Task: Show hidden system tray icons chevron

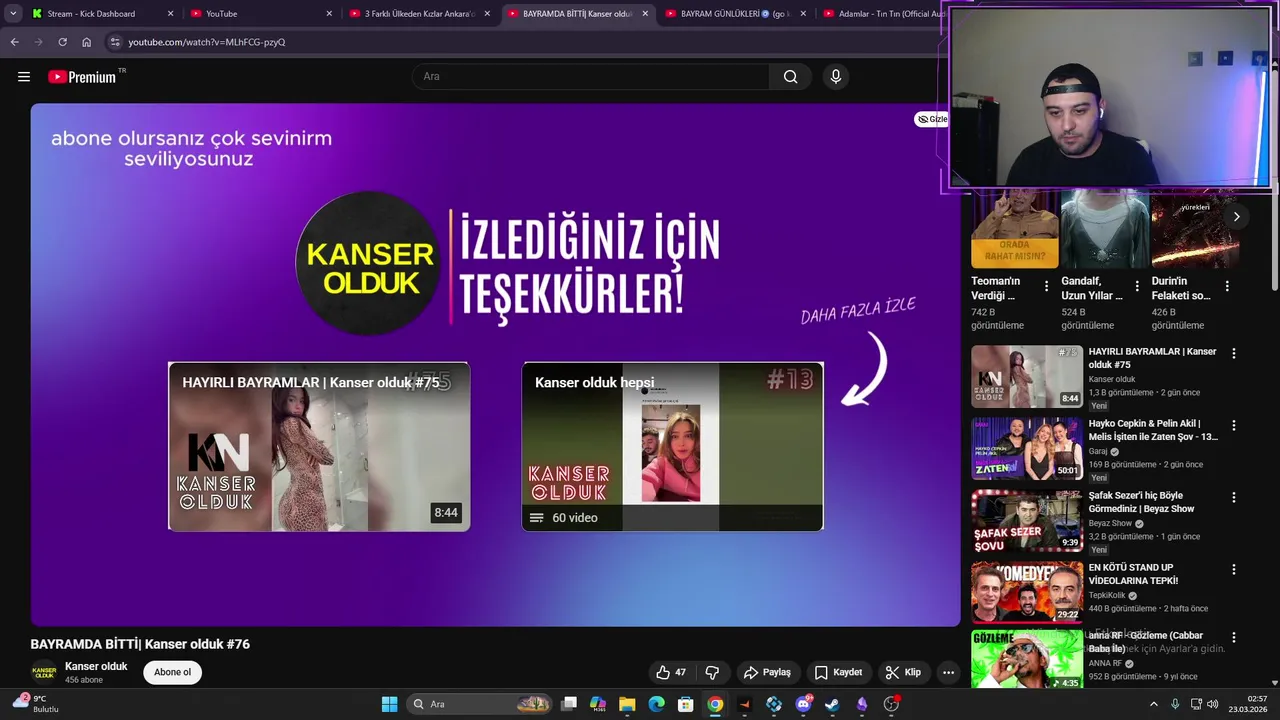Action: [1153, 704]
